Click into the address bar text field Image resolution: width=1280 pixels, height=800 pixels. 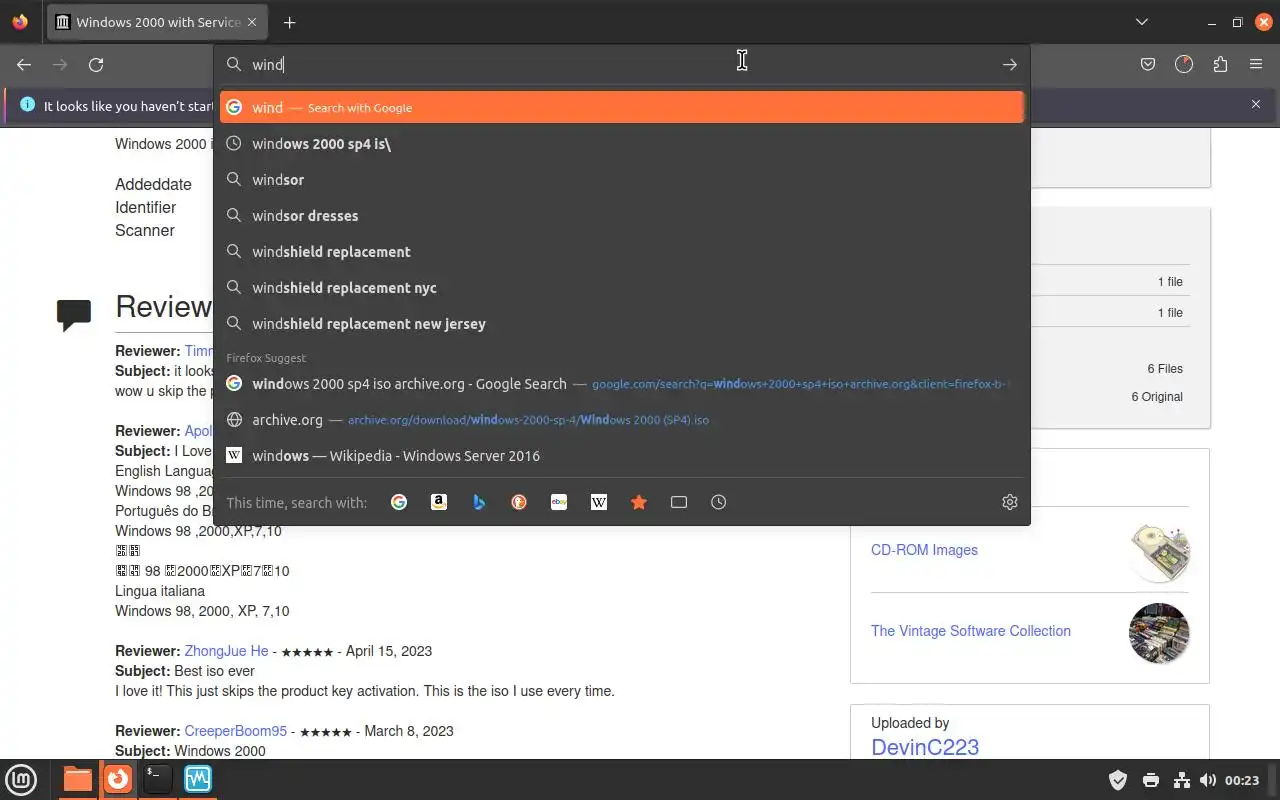pyautogui.click(x=620, y=64)
